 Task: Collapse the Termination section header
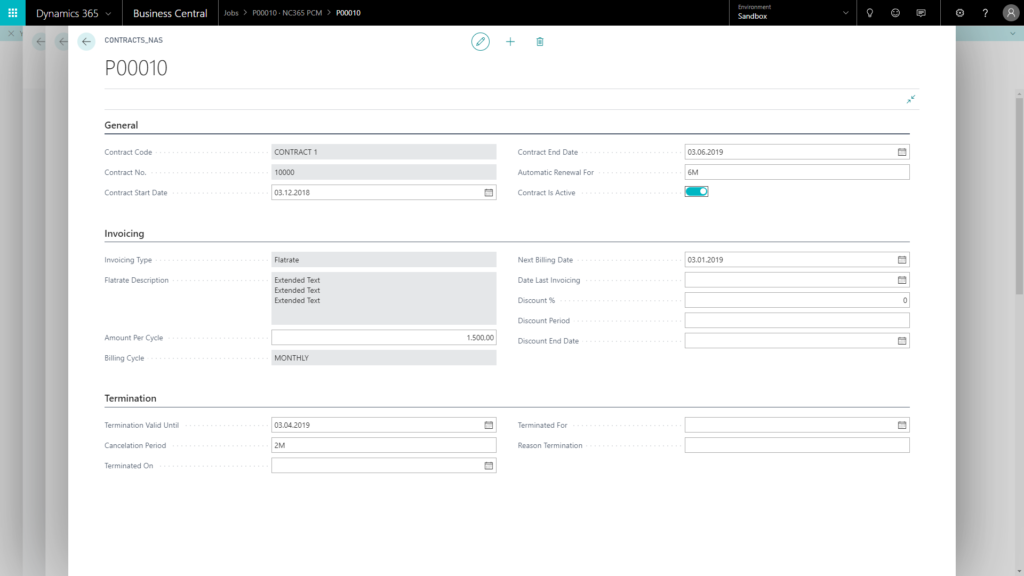(x=131, y=398)
